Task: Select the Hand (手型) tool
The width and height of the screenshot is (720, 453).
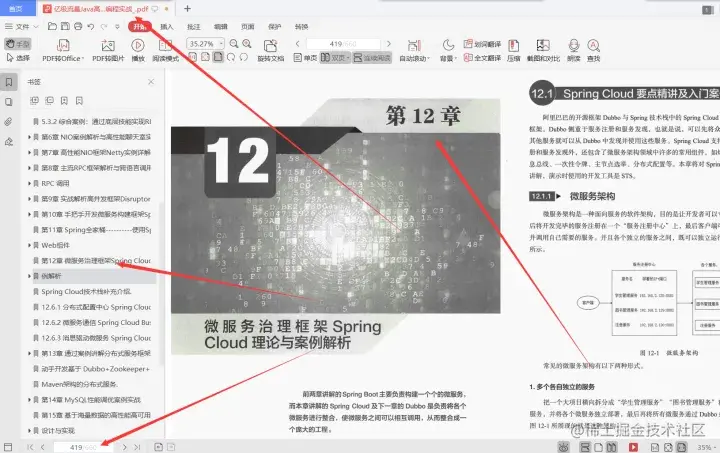Action: pyautogui.click(x=17, y=44)
